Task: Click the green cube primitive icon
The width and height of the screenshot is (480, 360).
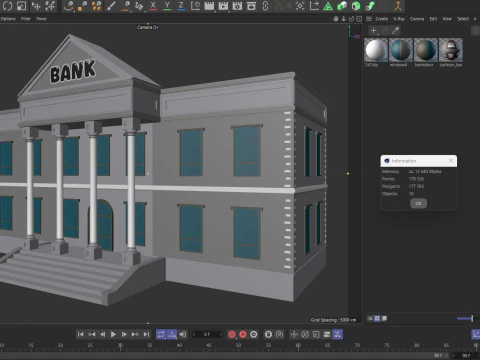Action: pyautogui.click(x=356, y=6)
